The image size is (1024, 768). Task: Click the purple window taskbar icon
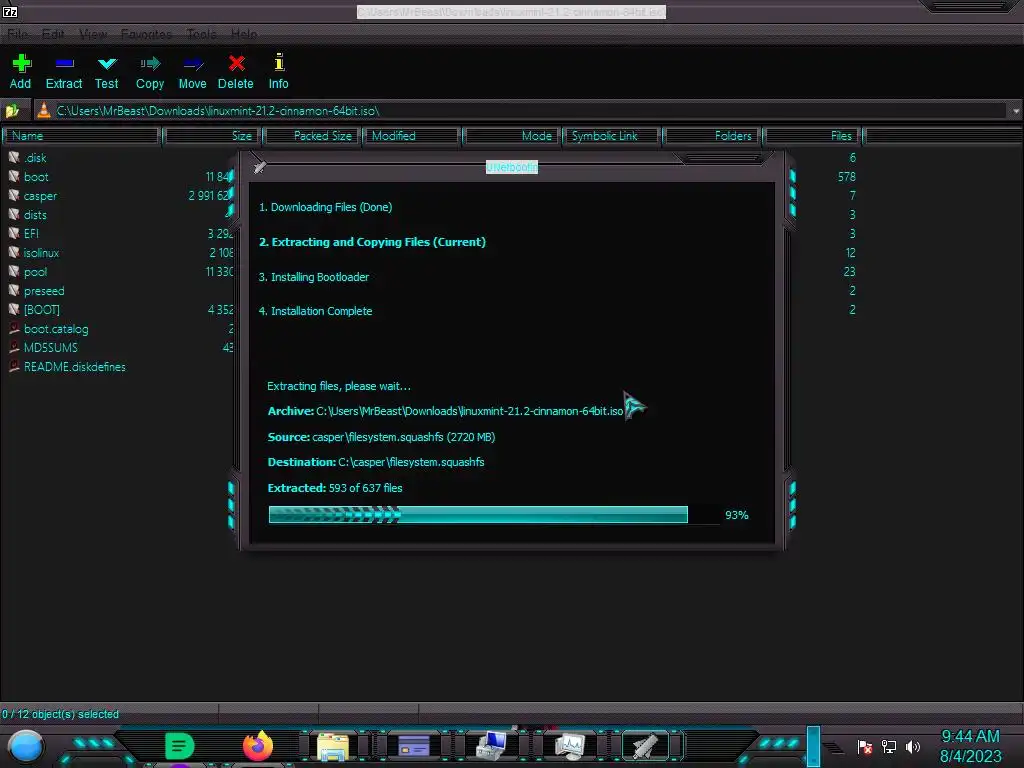pyautogui.click(x=413, y=745)
